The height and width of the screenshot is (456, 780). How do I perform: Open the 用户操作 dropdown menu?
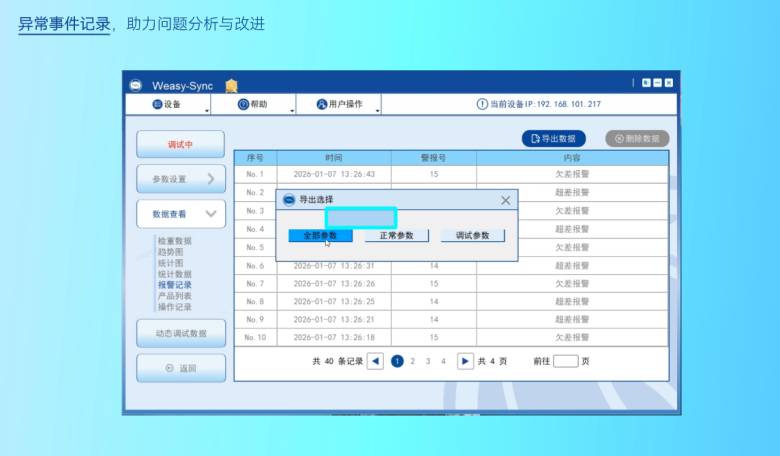tap(339, 104)
